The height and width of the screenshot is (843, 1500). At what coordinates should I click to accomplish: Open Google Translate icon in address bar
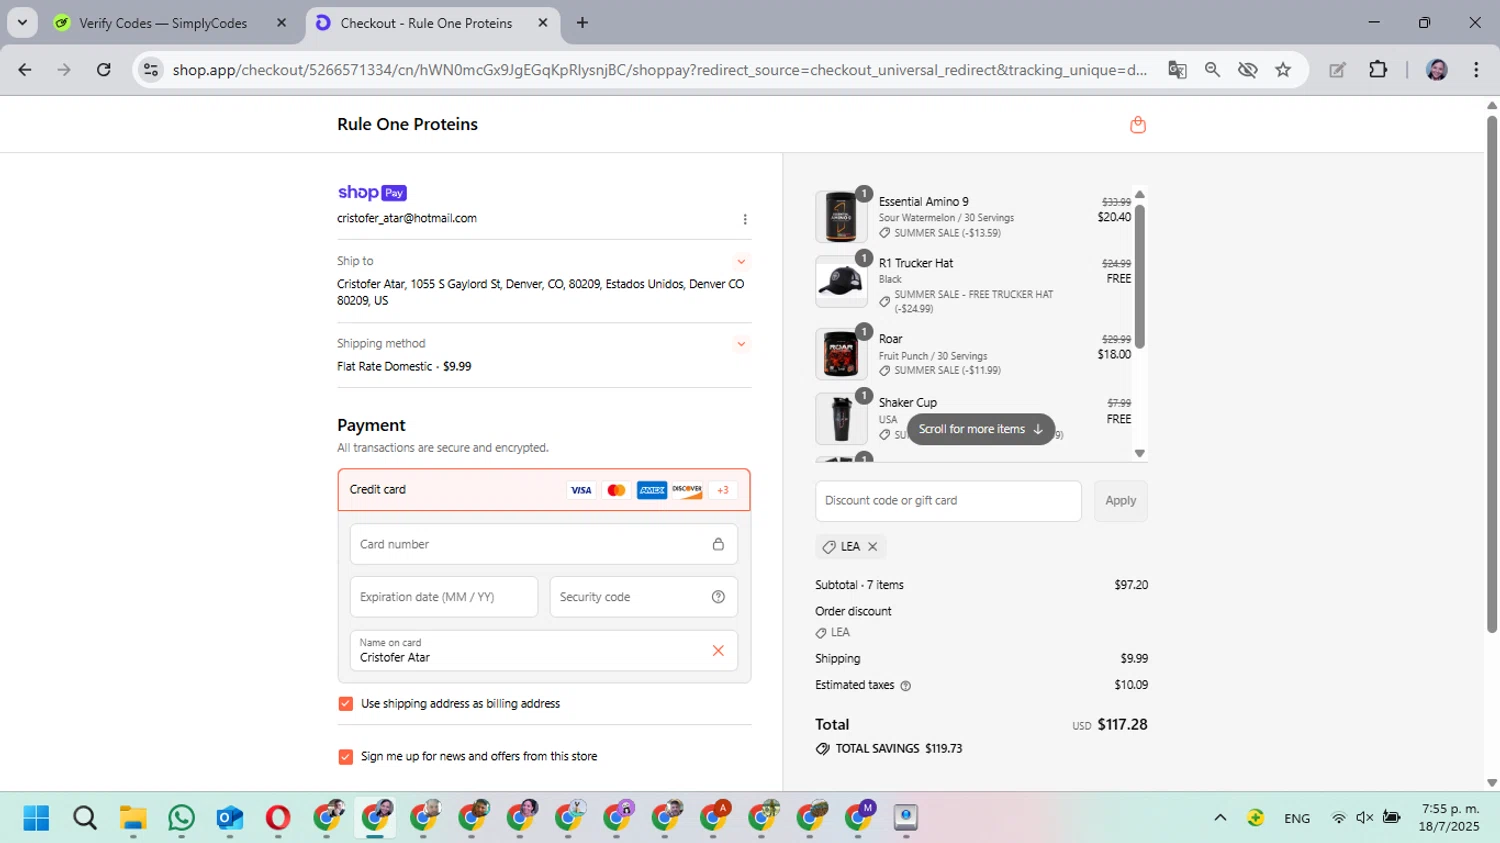(x=1177, y=70)
